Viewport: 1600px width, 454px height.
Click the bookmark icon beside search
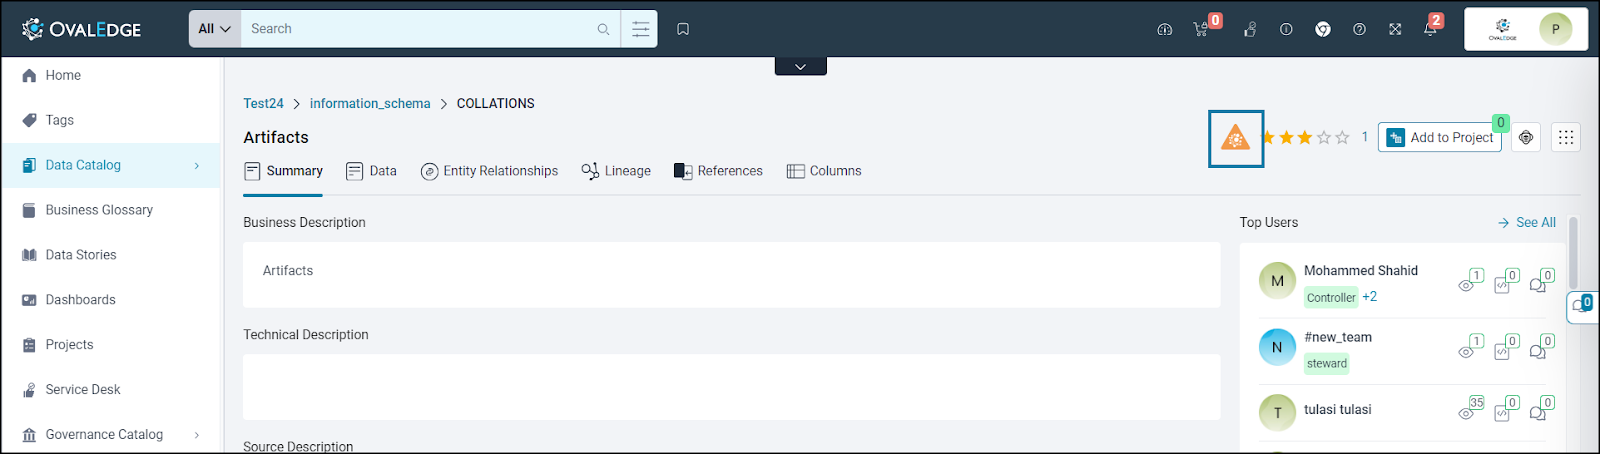[x=683, y=29]
